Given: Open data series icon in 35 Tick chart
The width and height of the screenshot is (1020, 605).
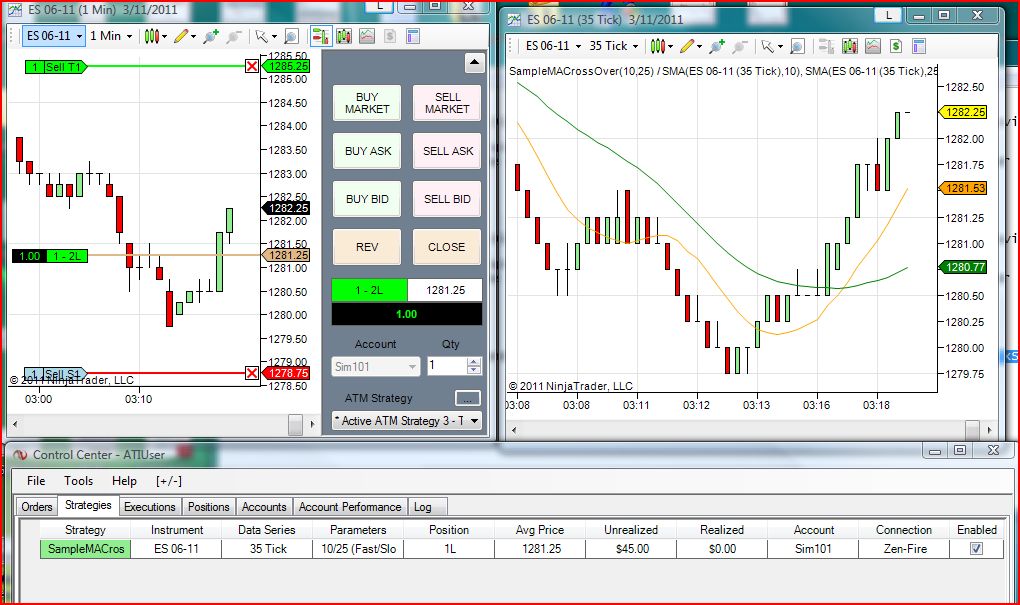Looking at the screenshot, I should click(x=850, y=46).
